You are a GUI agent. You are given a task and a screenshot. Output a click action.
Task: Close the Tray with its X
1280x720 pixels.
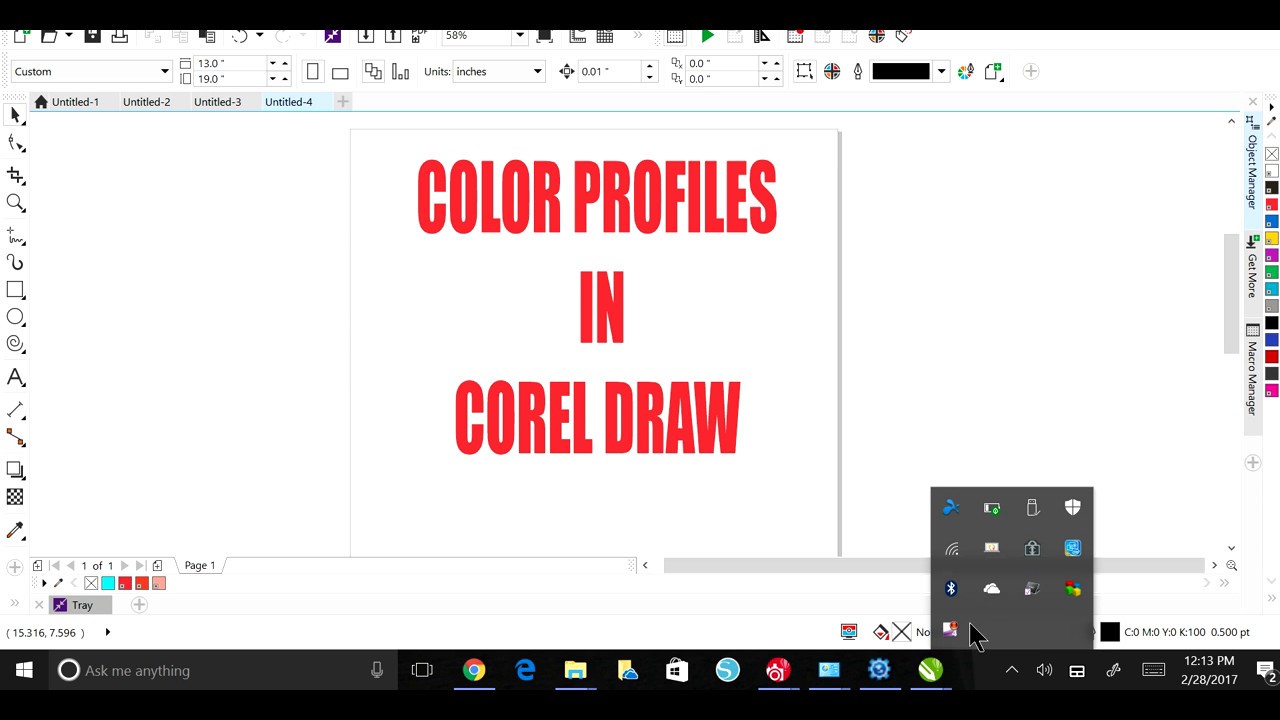coord(38,605)
